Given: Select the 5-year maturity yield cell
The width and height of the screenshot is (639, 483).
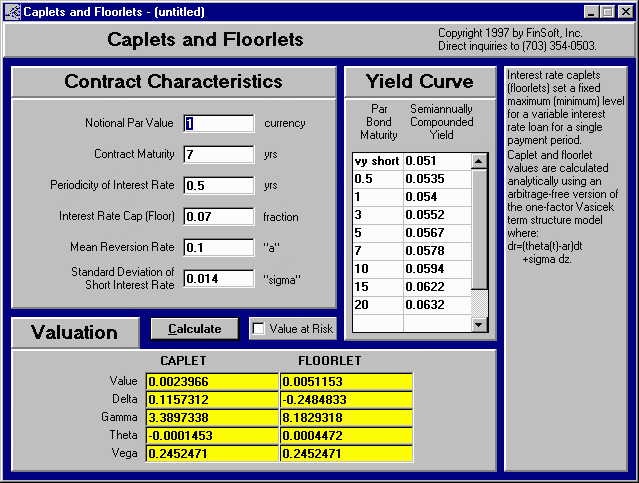Looking at the screenshot, I should (435, 233).
